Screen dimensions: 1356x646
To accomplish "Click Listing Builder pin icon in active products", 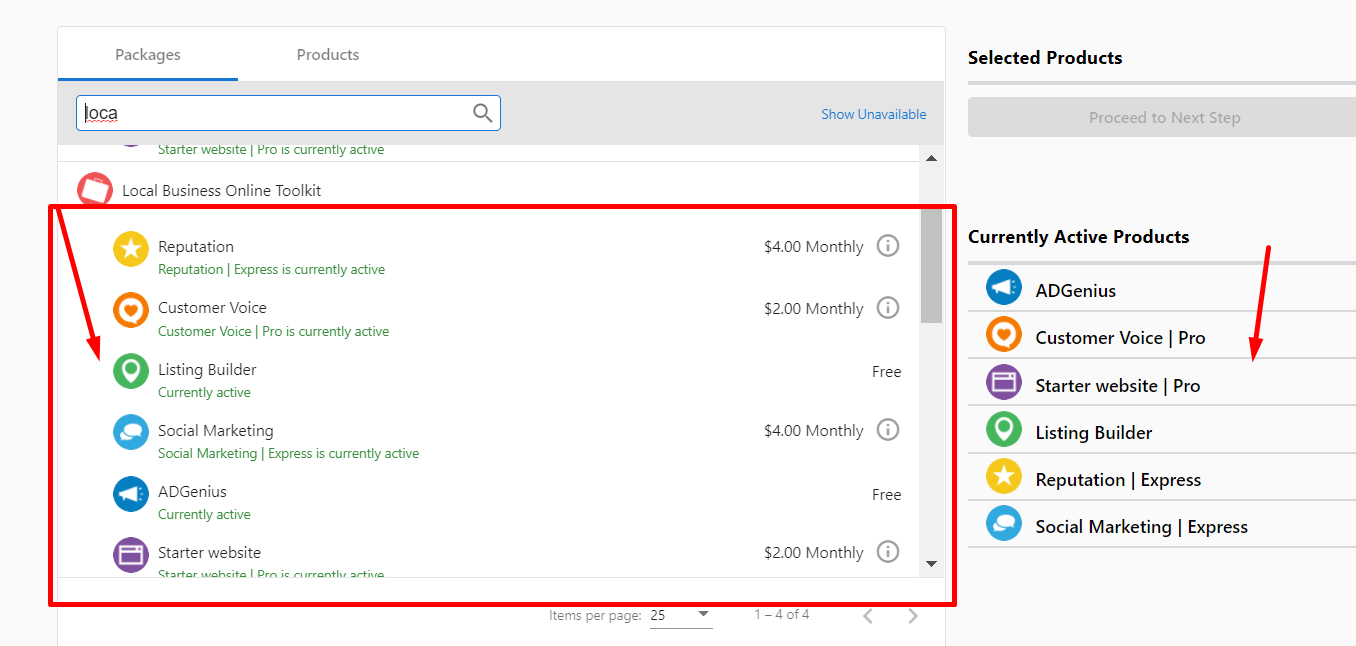I will [x=1004, y=430].
